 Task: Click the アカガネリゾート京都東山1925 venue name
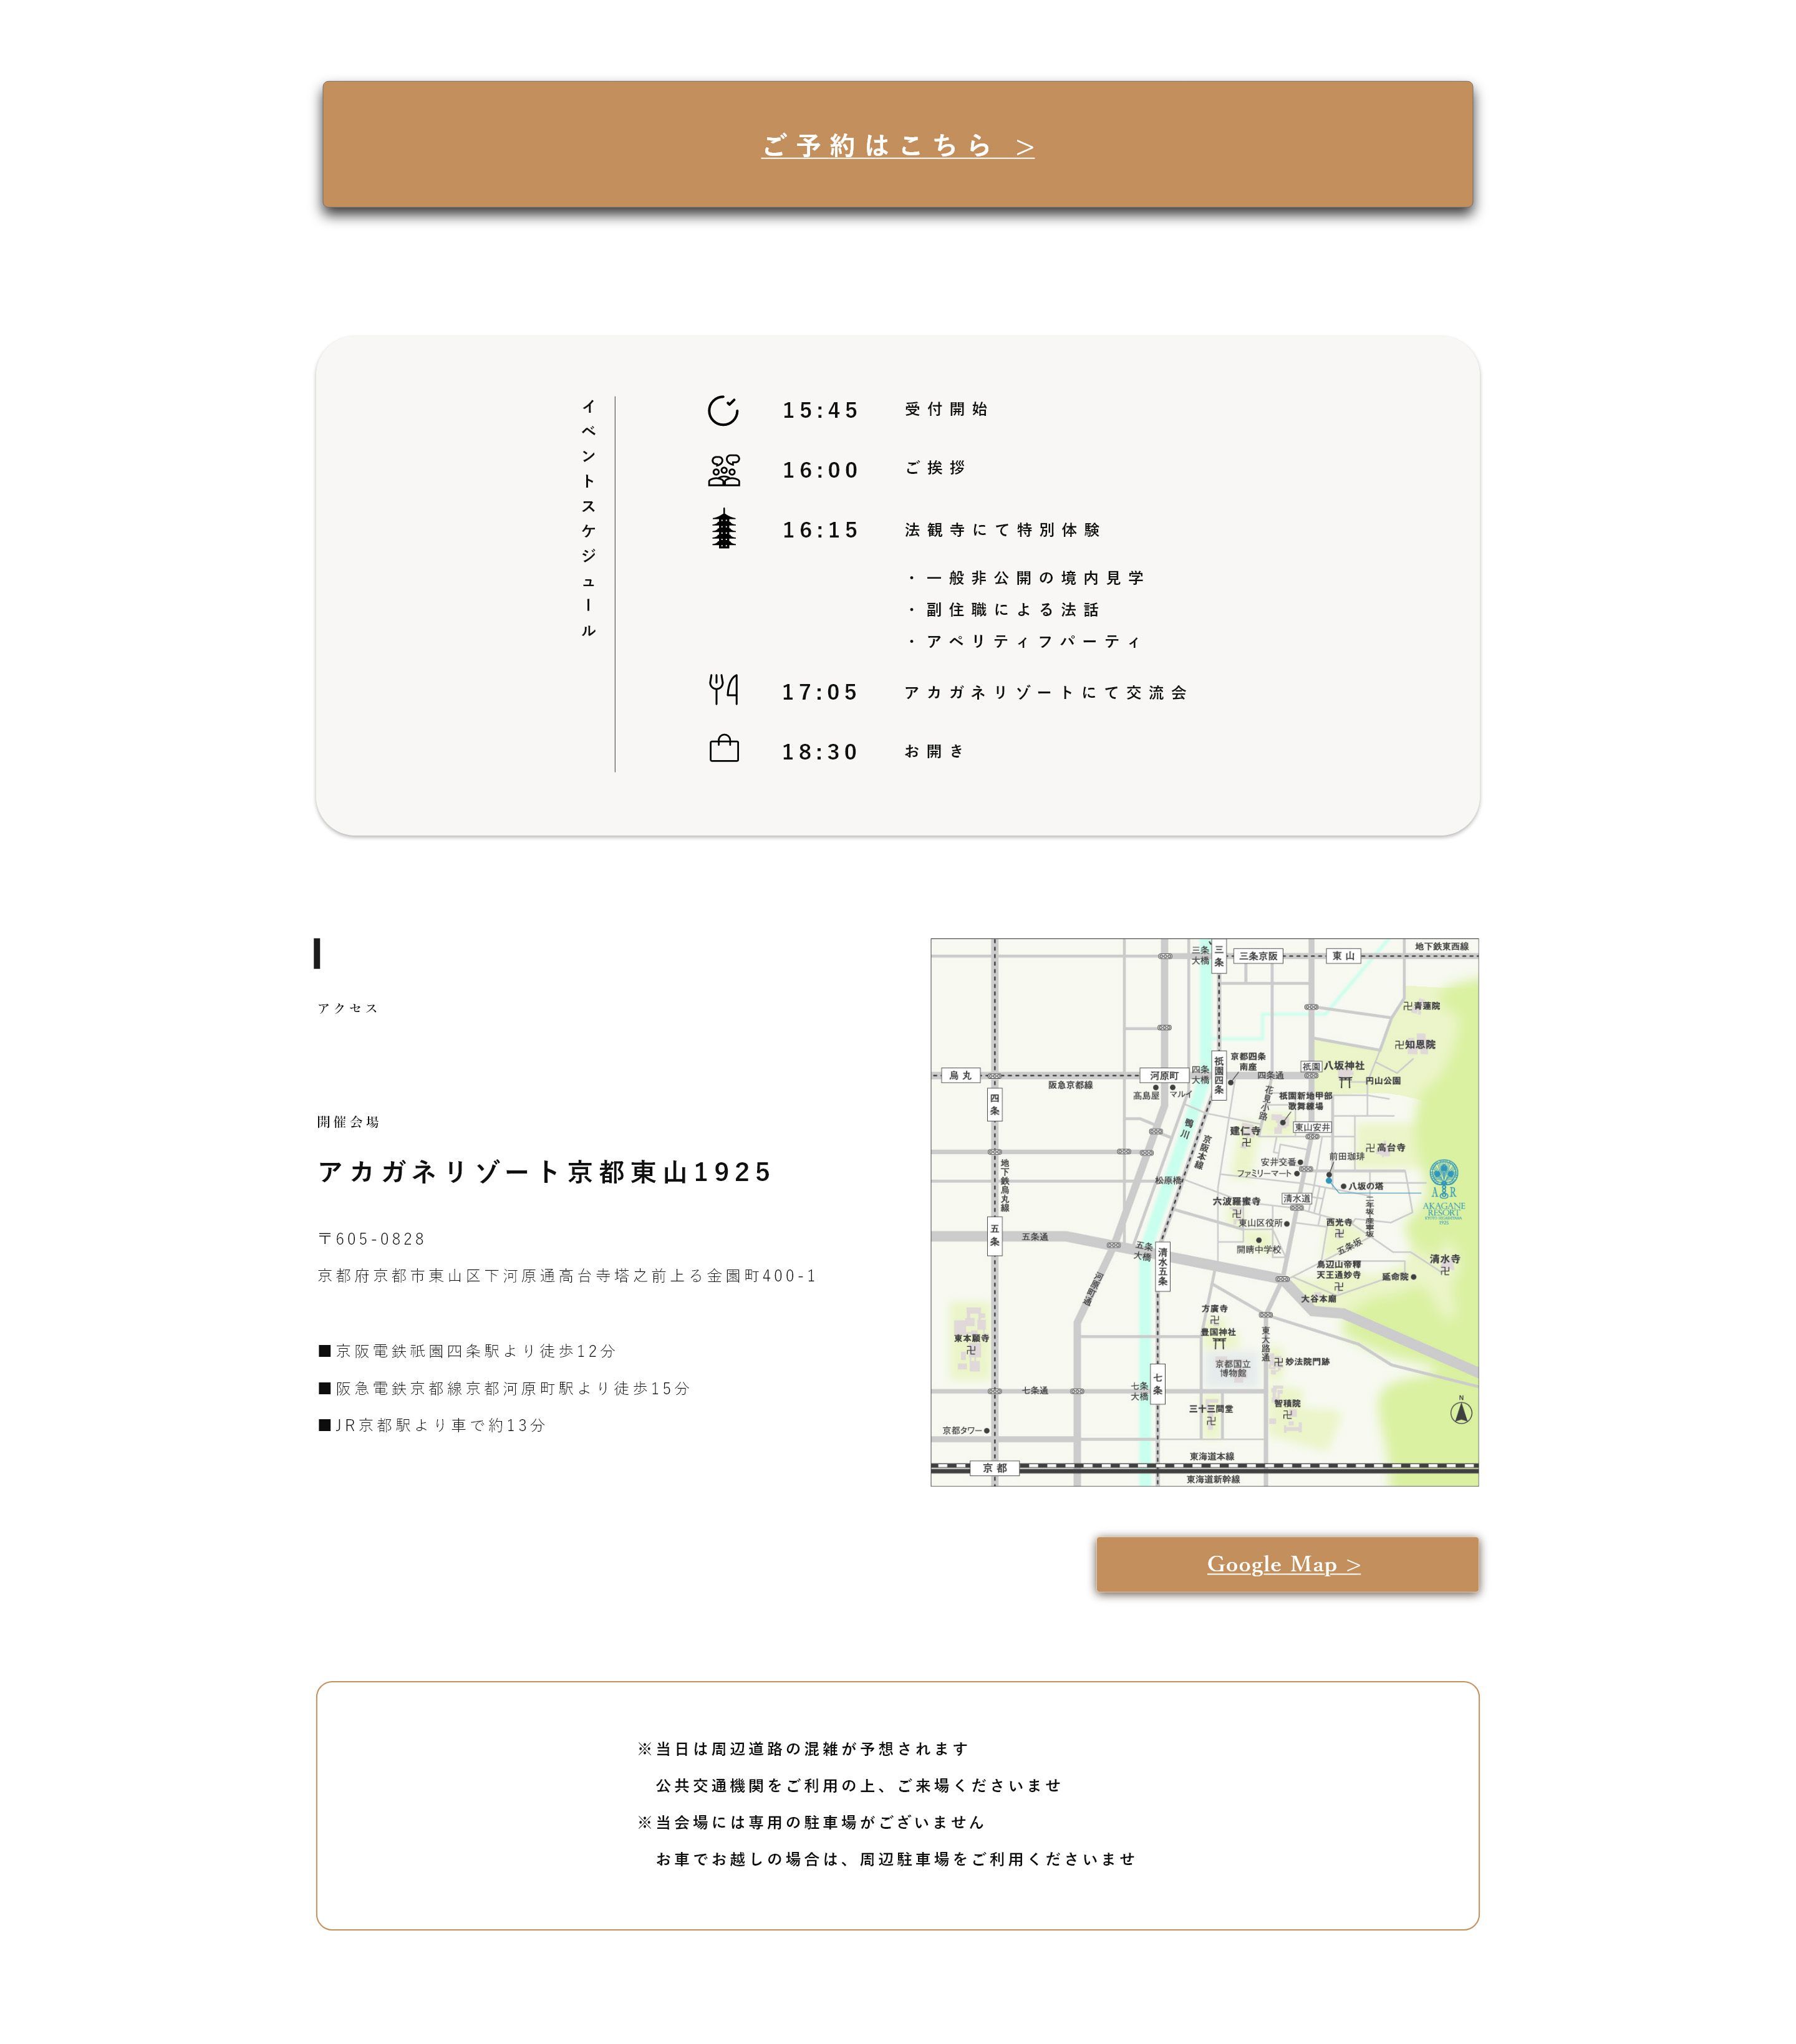545,1172
